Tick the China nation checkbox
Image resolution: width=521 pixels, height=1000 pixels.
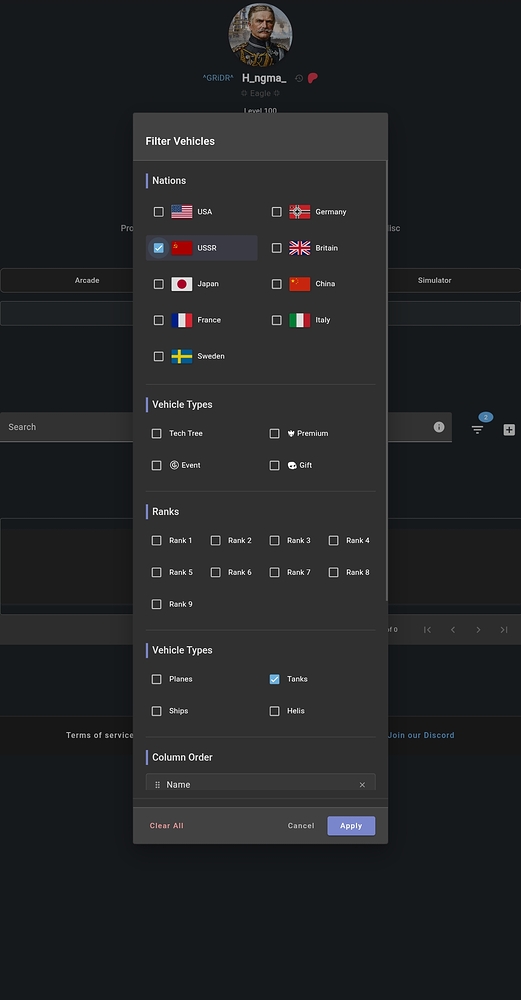tap(277, 284)
